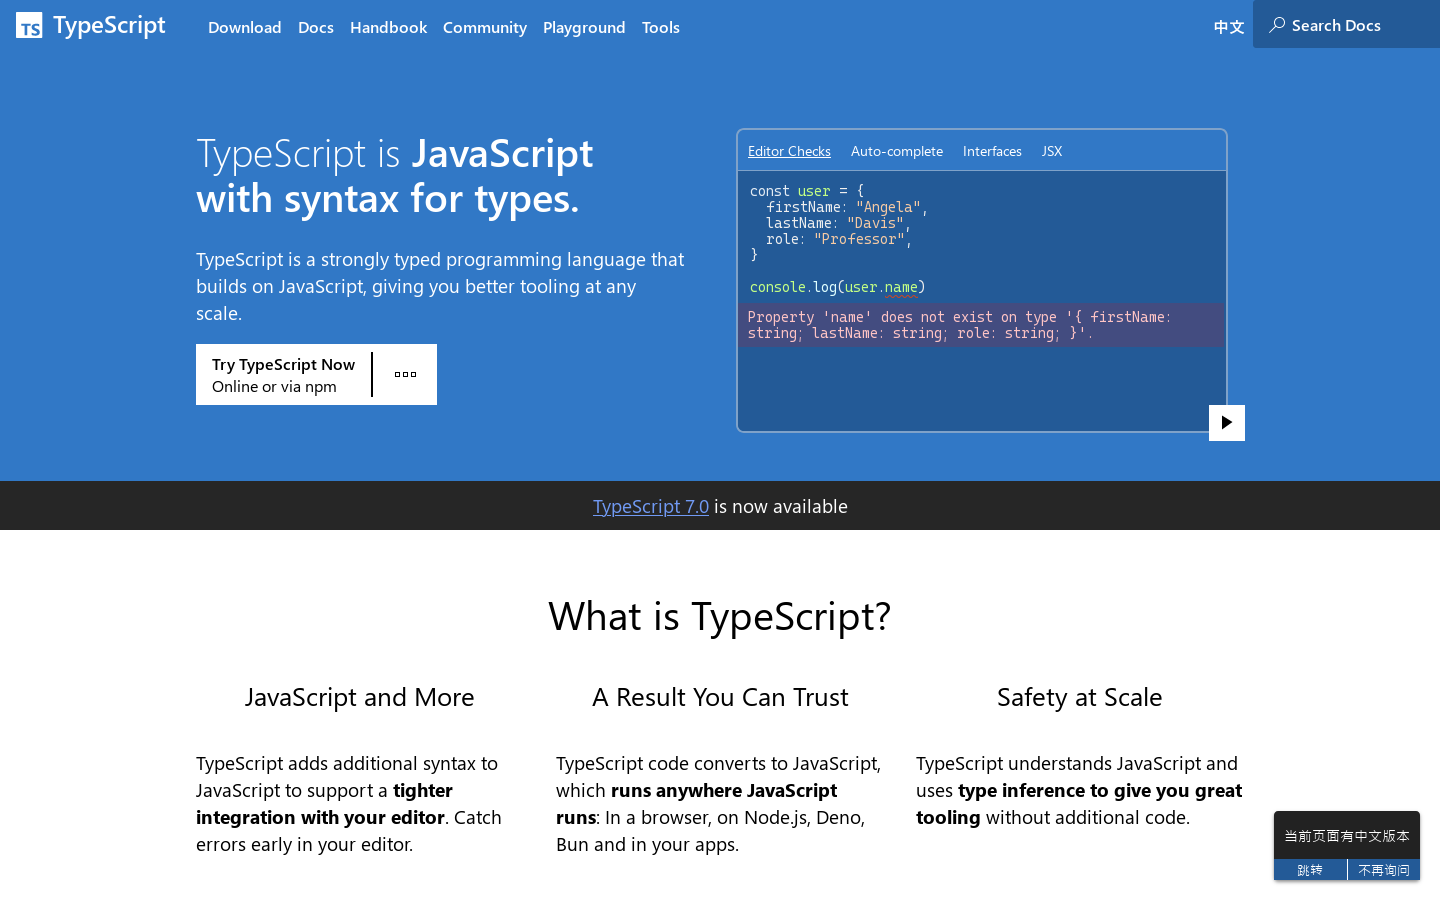Click Try TypeScript Now button
Screen dimensions: 1440x900
[283, 375]
